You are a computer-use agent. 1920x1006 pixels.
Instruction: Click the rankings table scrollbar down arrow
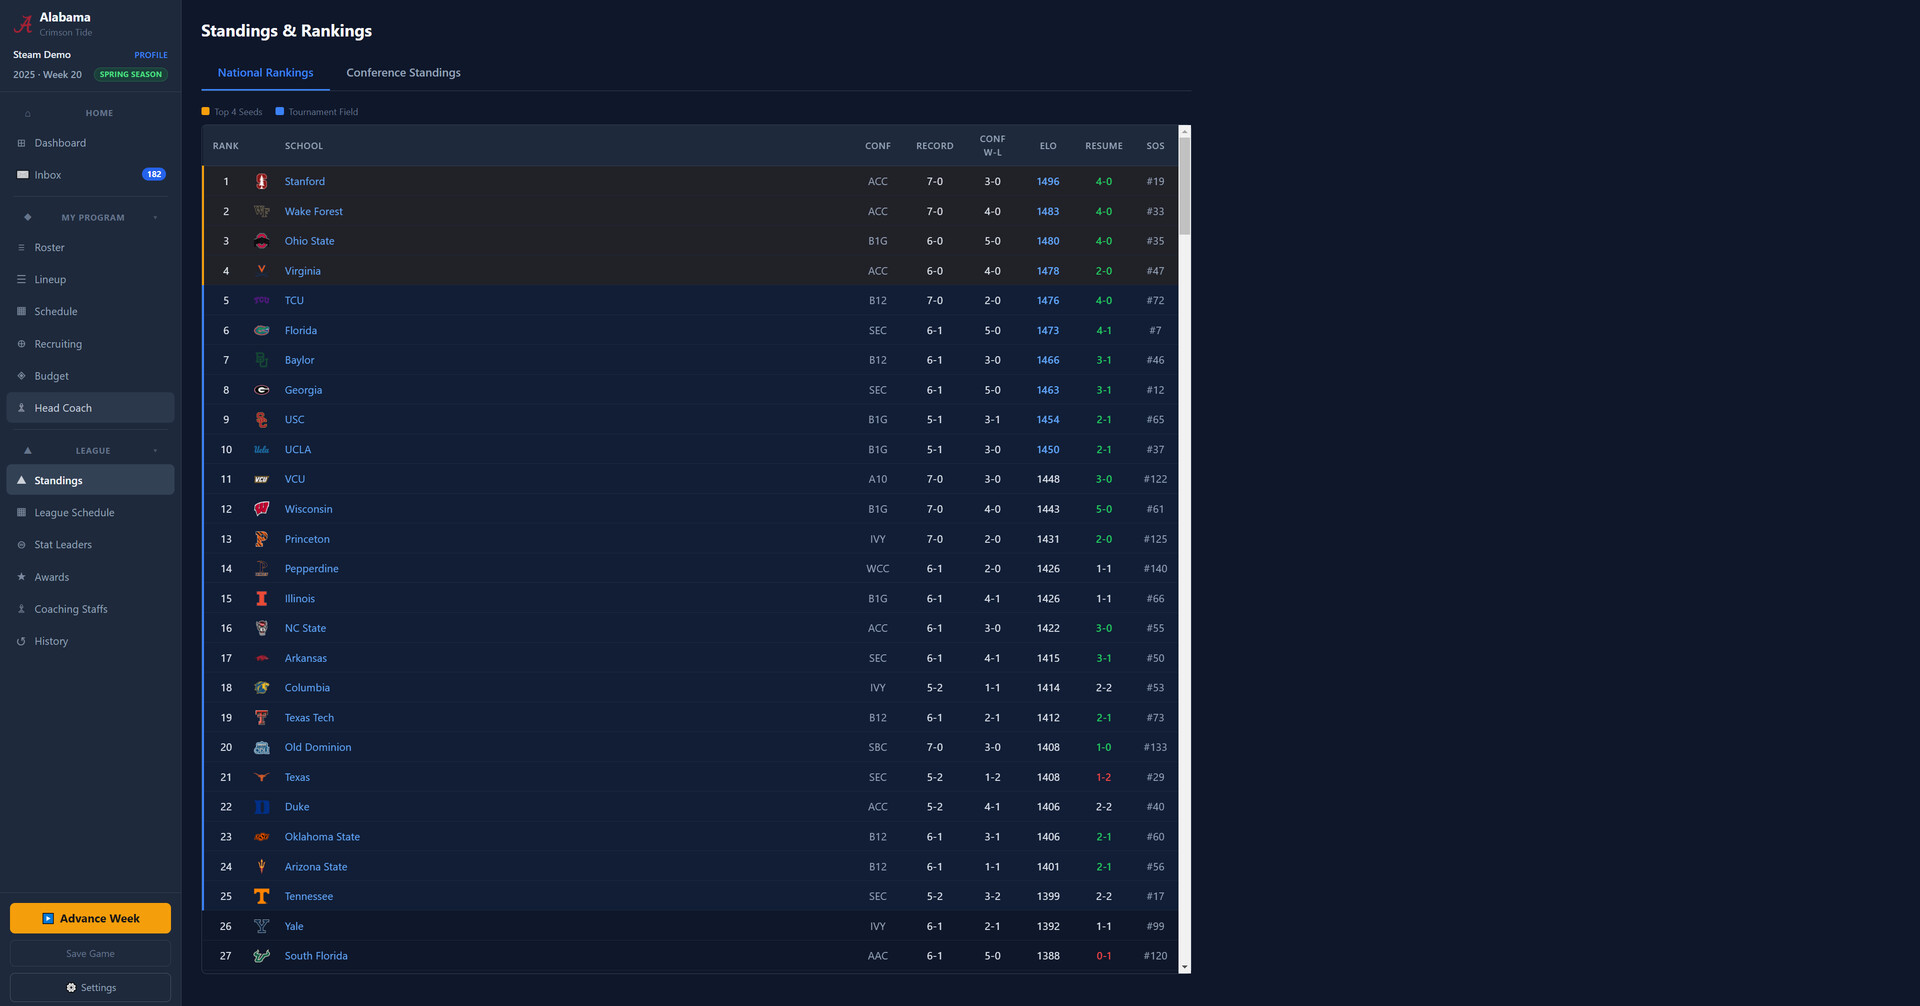(x=1185, y=967)
